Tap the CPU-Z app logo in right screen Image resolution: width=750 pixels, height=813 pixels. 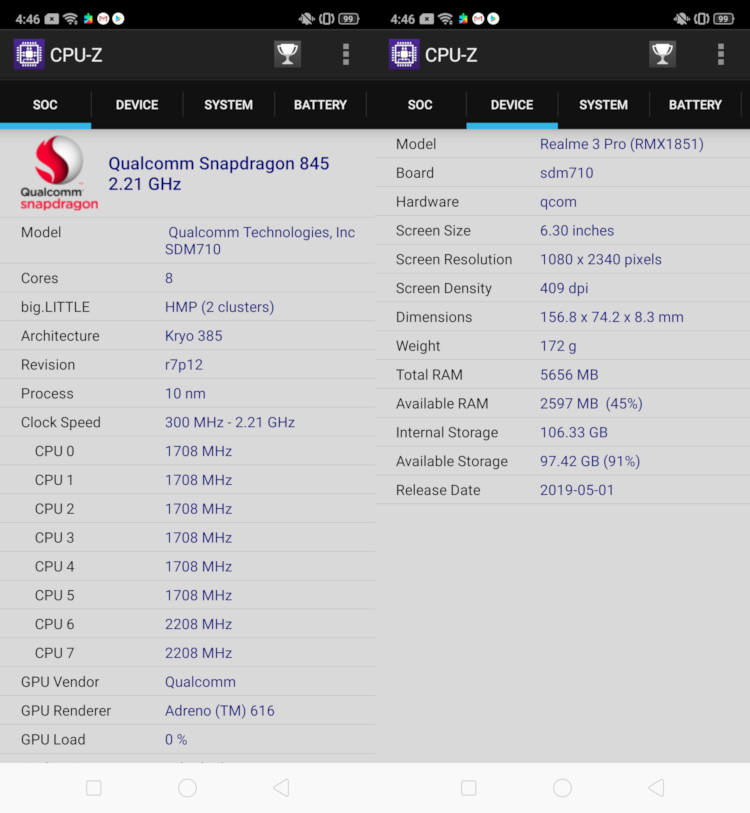(x=404, y=54)
